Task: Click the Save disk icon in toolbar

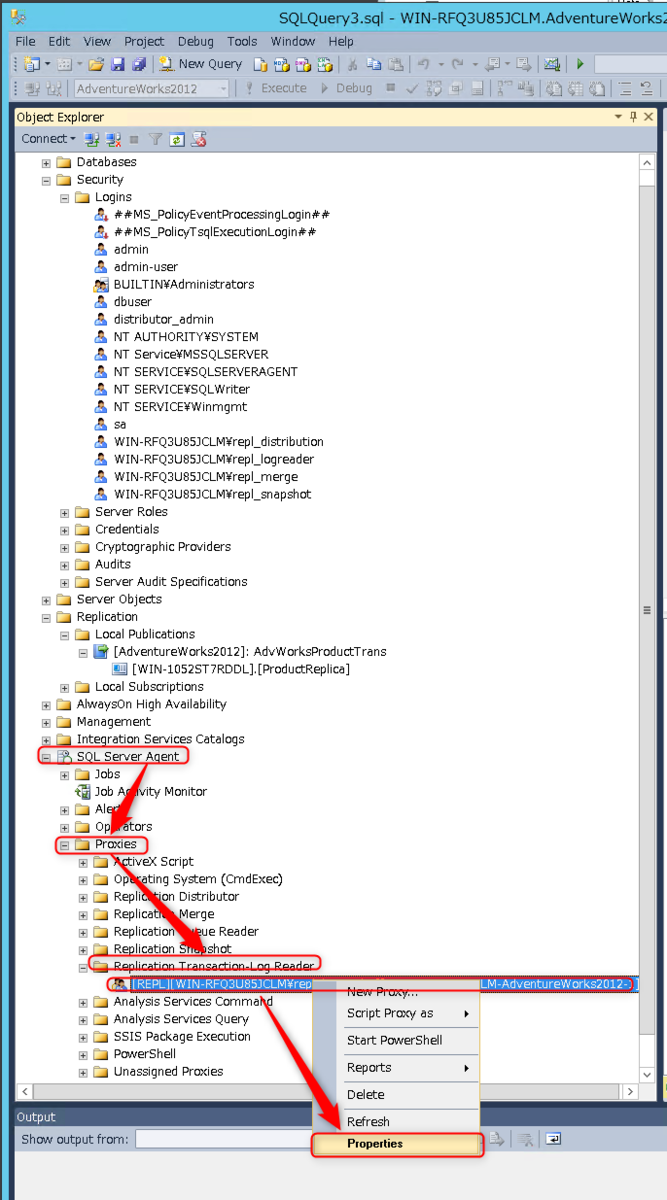Action: (118, 64)
